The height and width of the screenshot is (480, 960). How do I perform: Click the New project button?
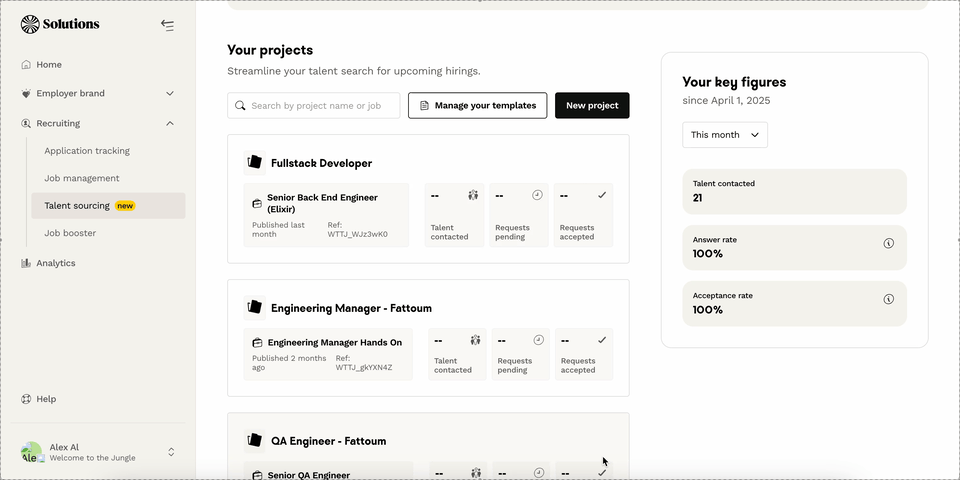tap(592, 105)
